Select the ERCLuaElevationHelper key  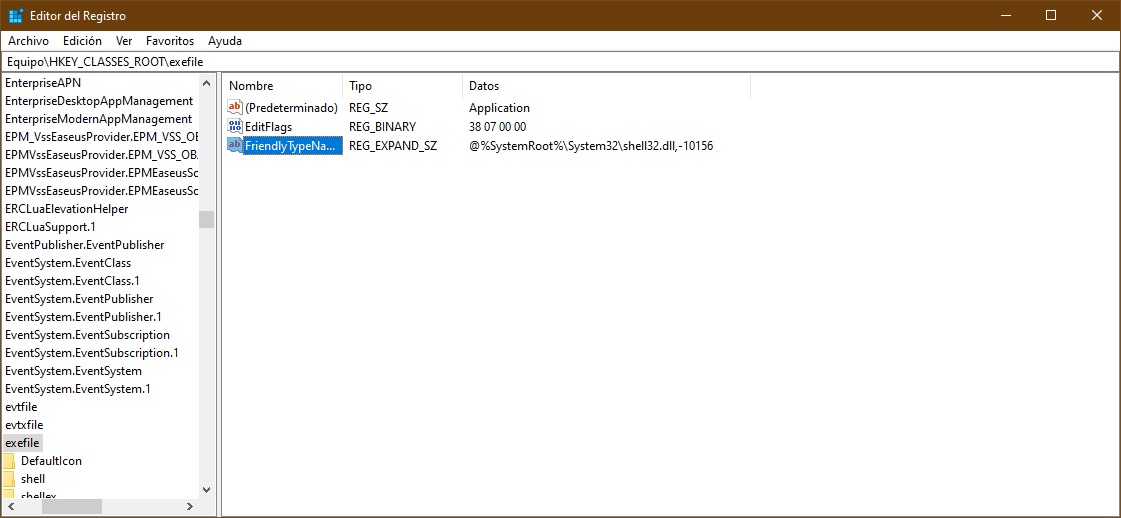click(x=66, y=209)
